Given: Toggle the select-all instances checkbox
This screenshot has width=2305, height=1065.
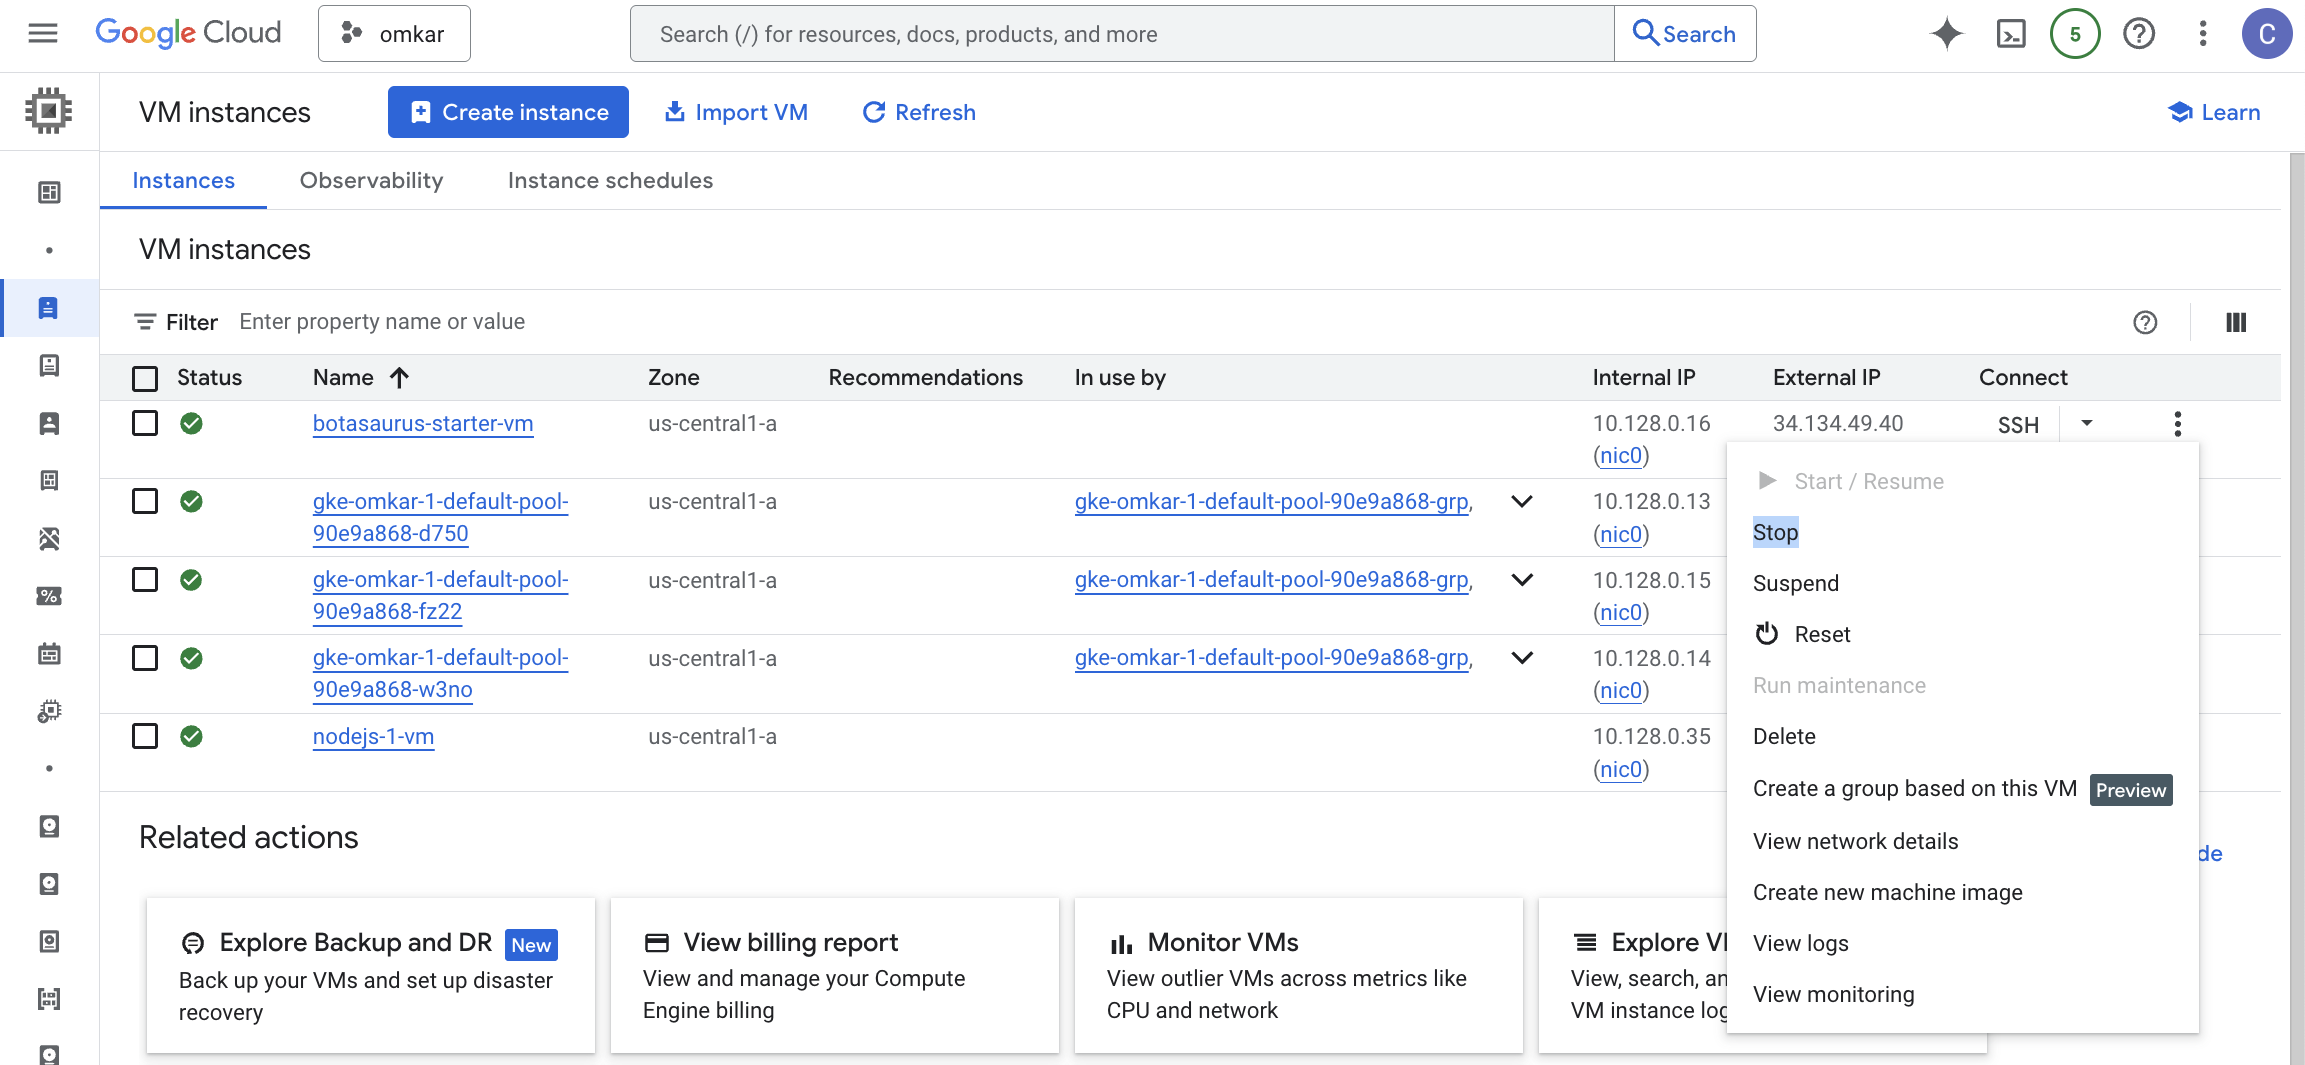Looking at the screenshot, I should pos(144,378).
